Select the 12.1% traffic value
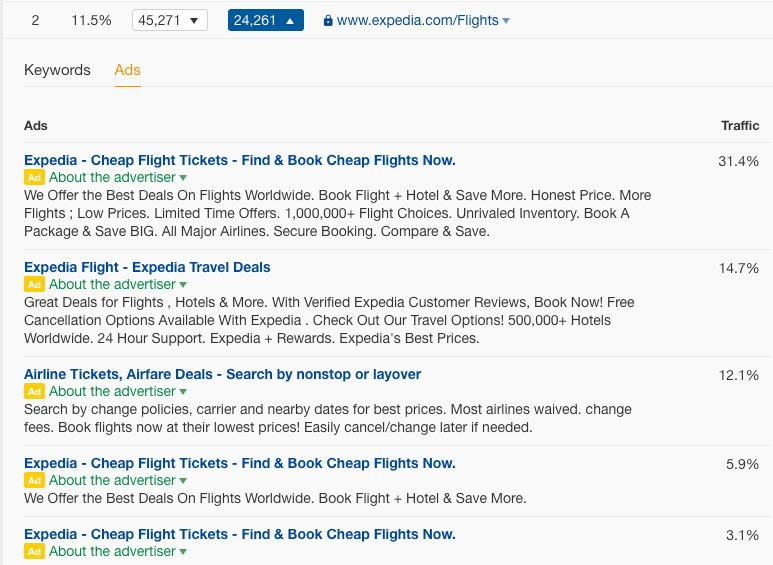Image resolution: width=773 pixels, height=565 pixels. [x=738, y=375]
